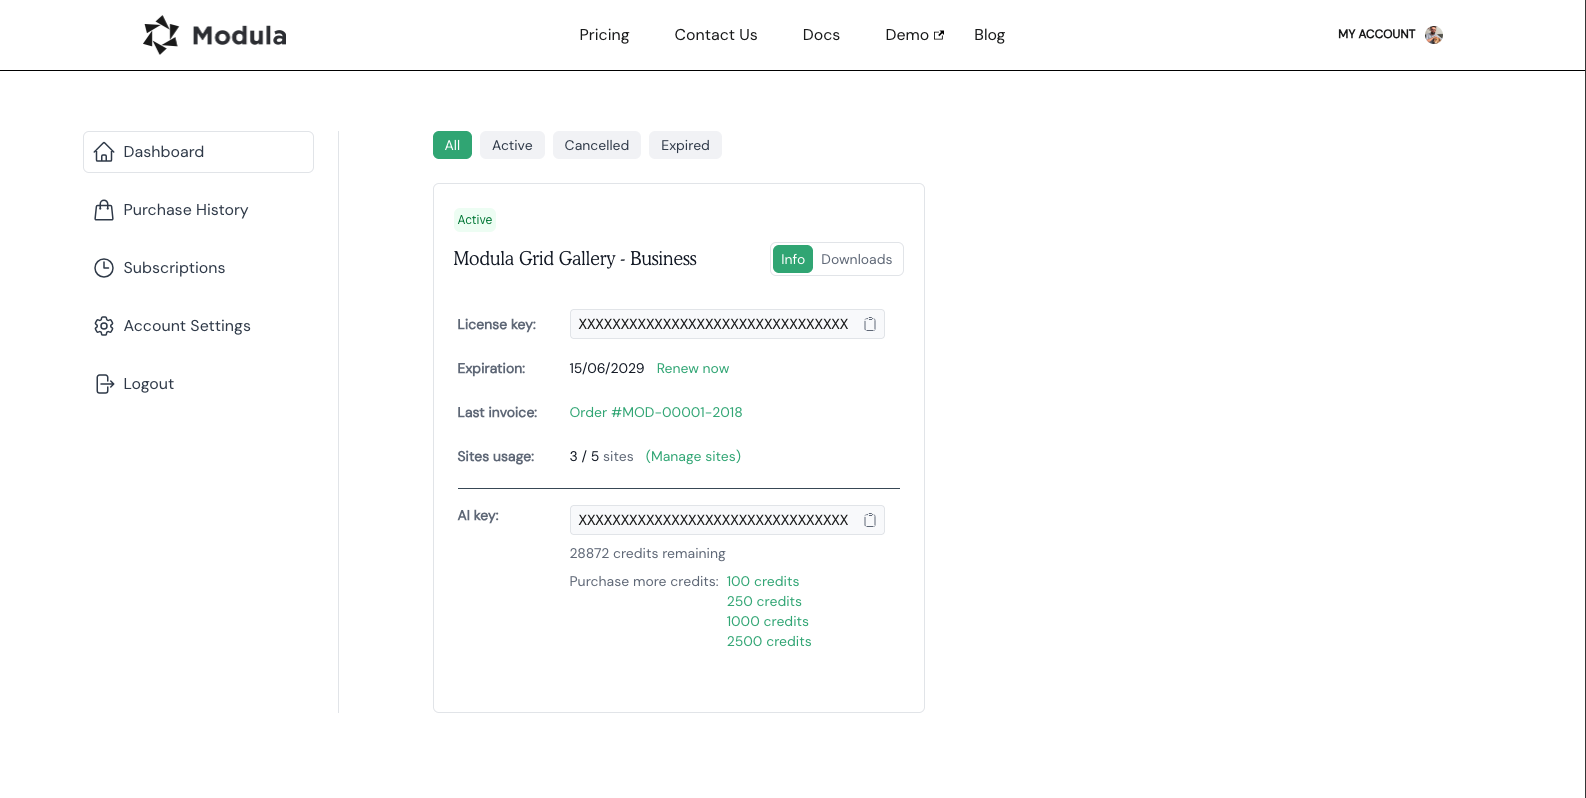The image size is (1586, 798).
Task: Show Expired licenses filter
Action: [685, 145]
